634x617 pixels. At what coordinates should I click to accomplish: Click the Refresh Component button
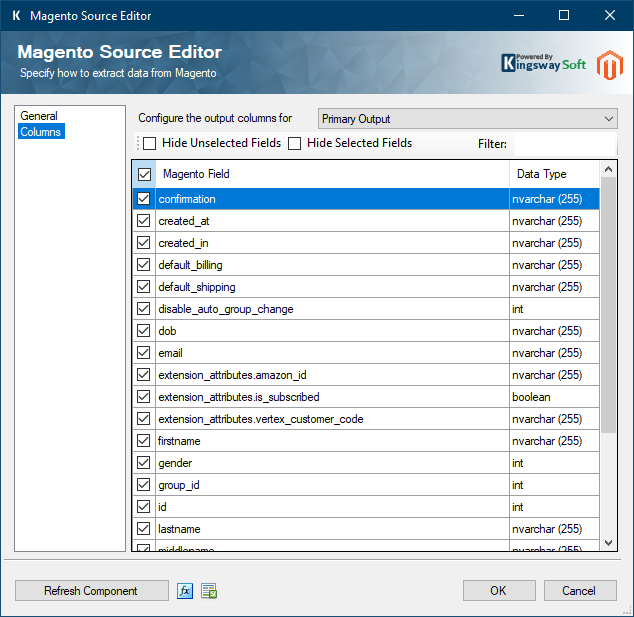(x=92, y=591)
